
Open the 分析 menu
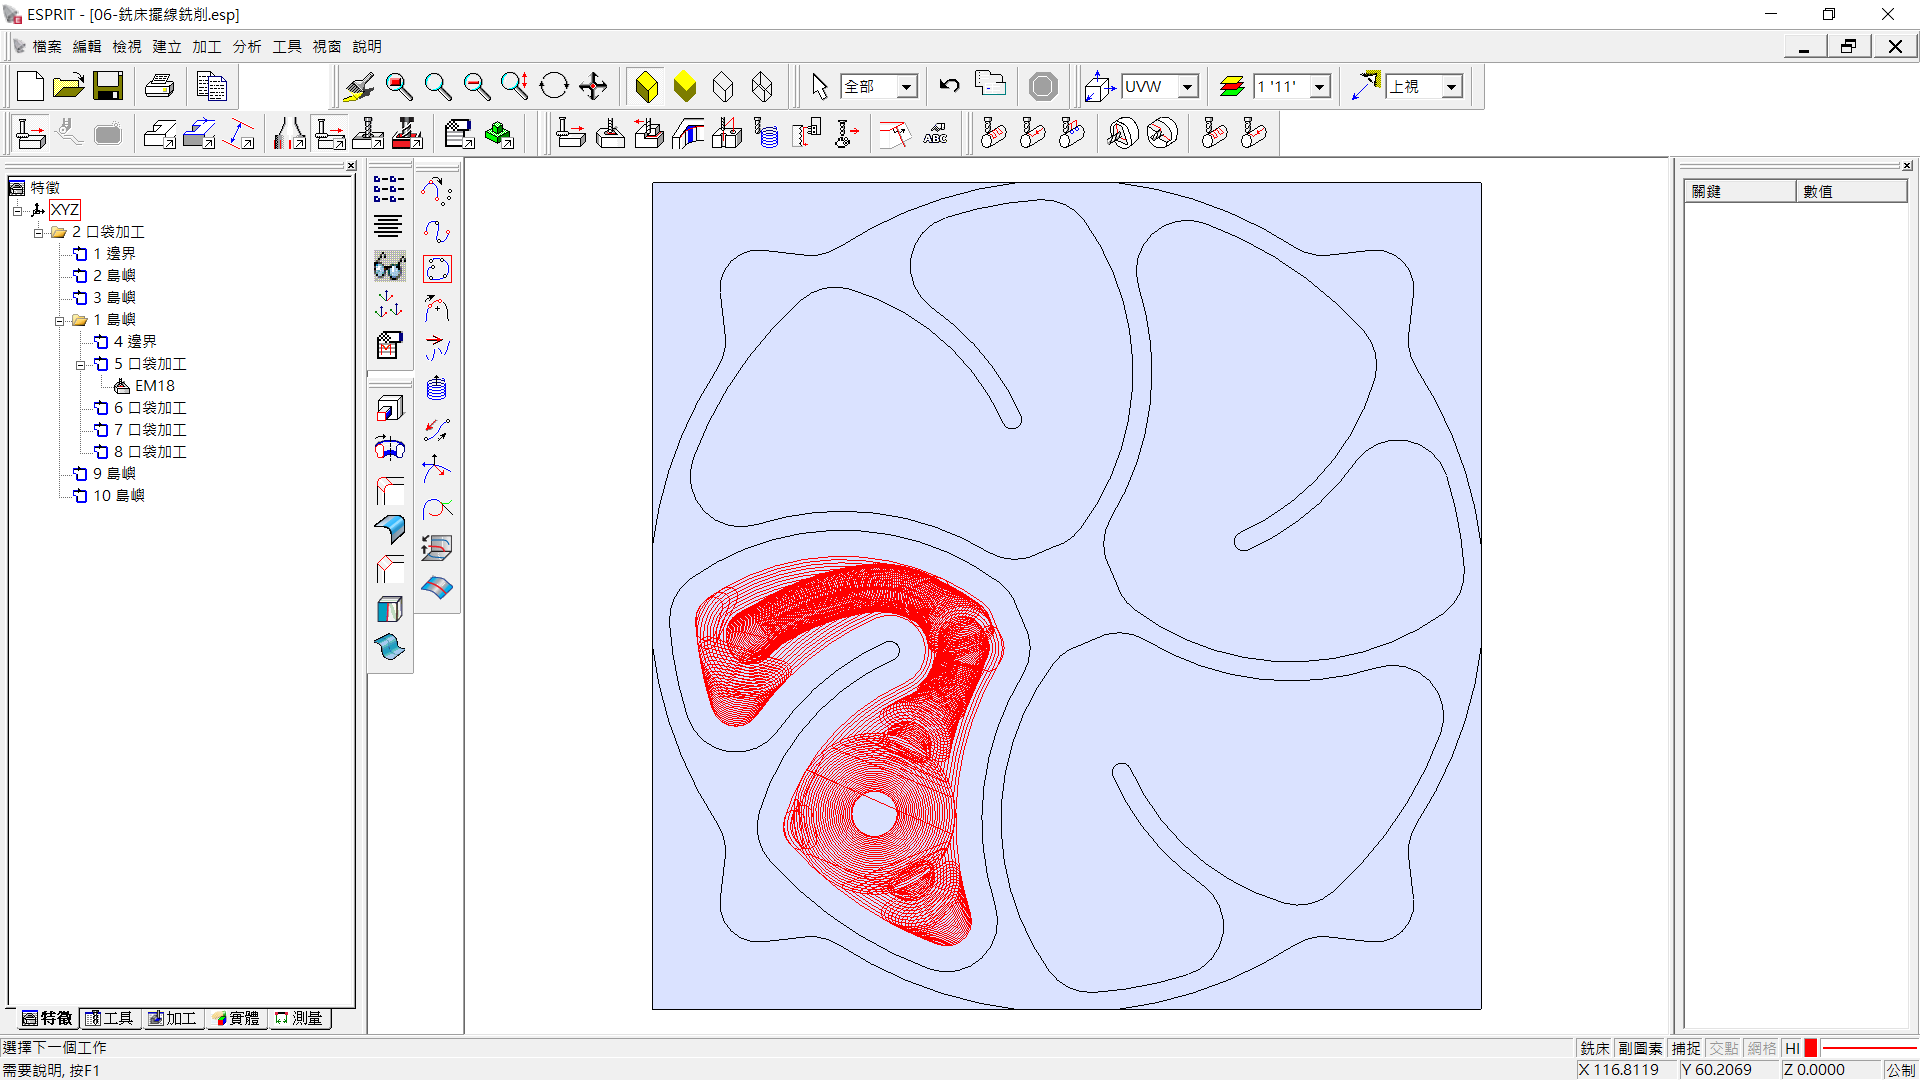point(247,47)
